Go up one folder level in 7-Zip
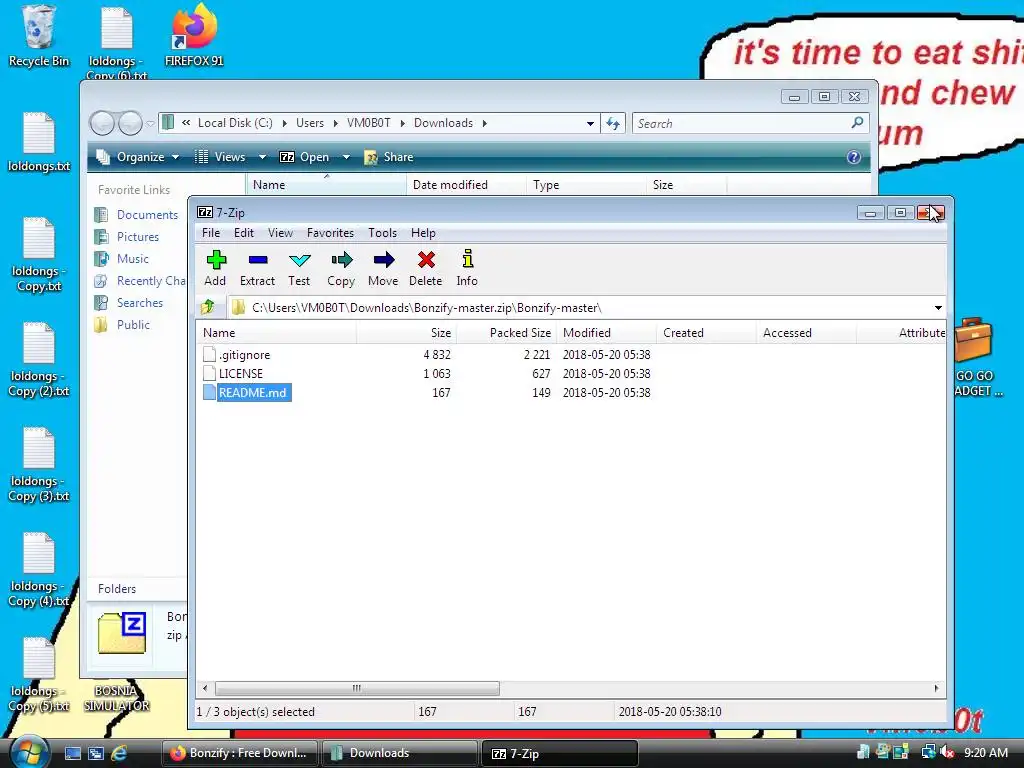Screen dimensions: 1024x768 click(x=208, y=307)
